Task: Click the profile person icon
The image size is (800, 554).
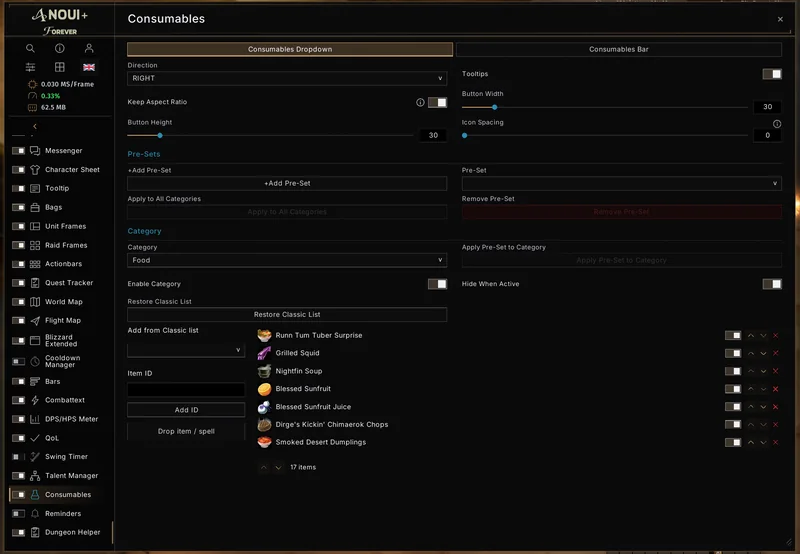Action: click(89, 48)
